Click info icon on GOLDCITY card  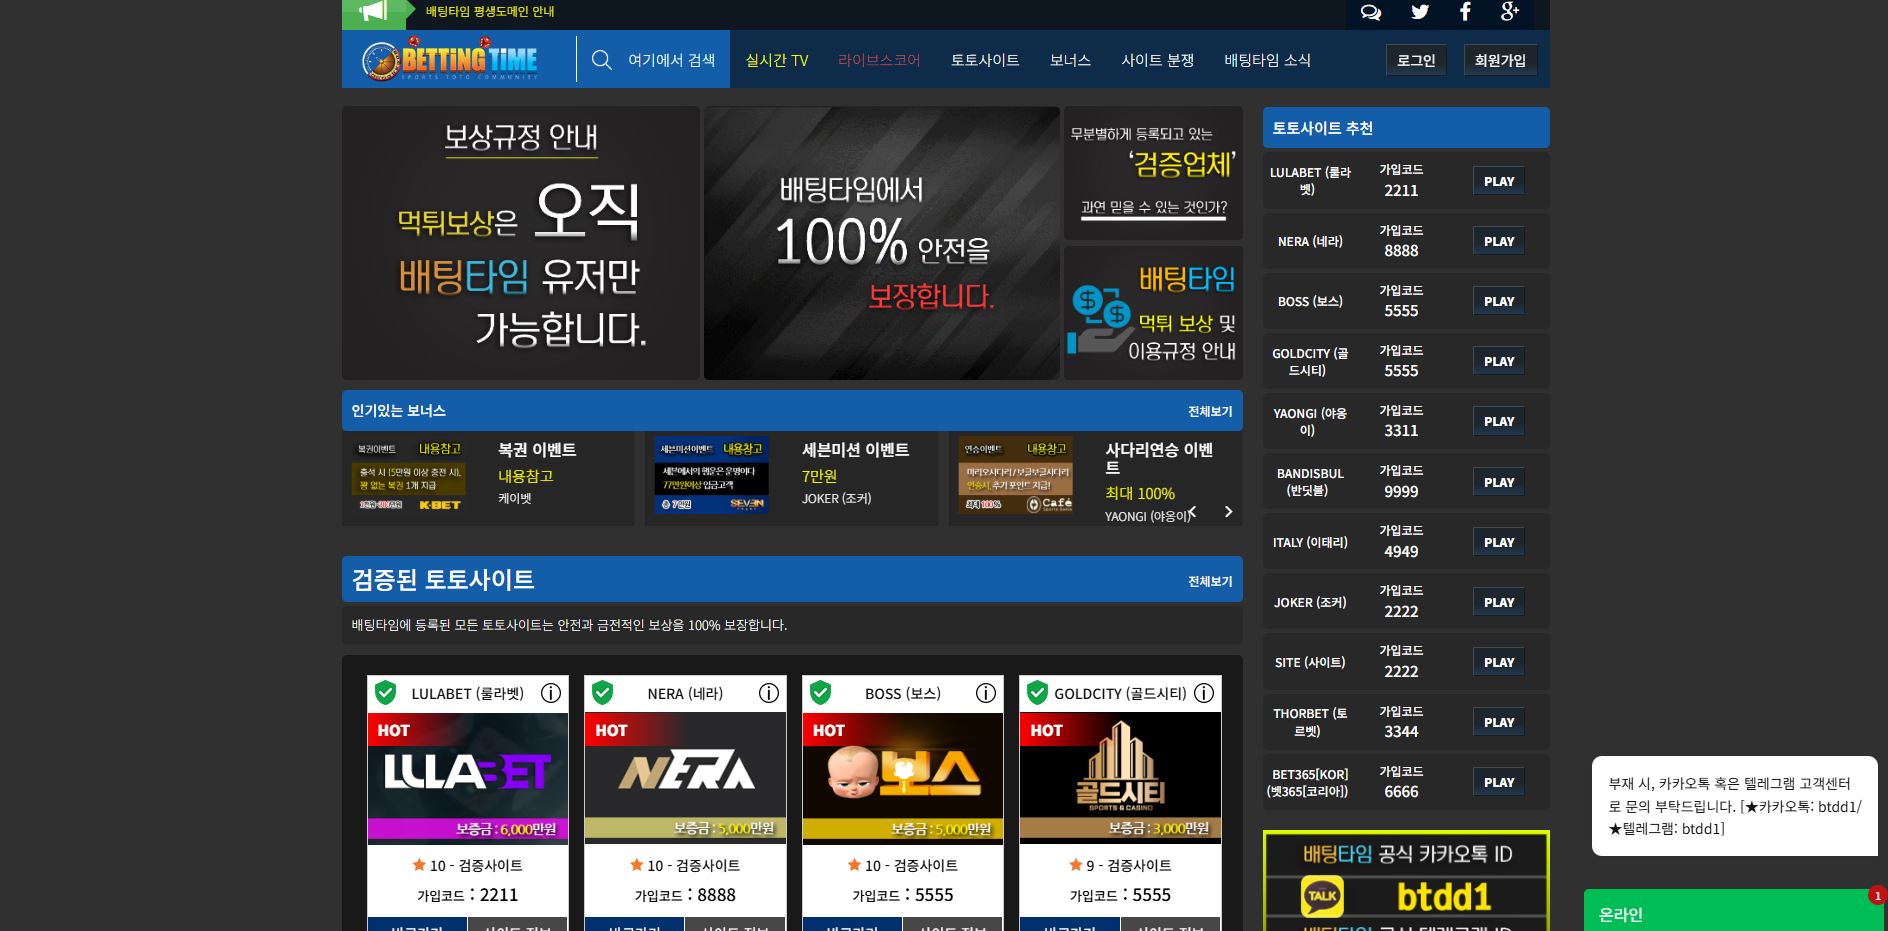coord(1204,693)
